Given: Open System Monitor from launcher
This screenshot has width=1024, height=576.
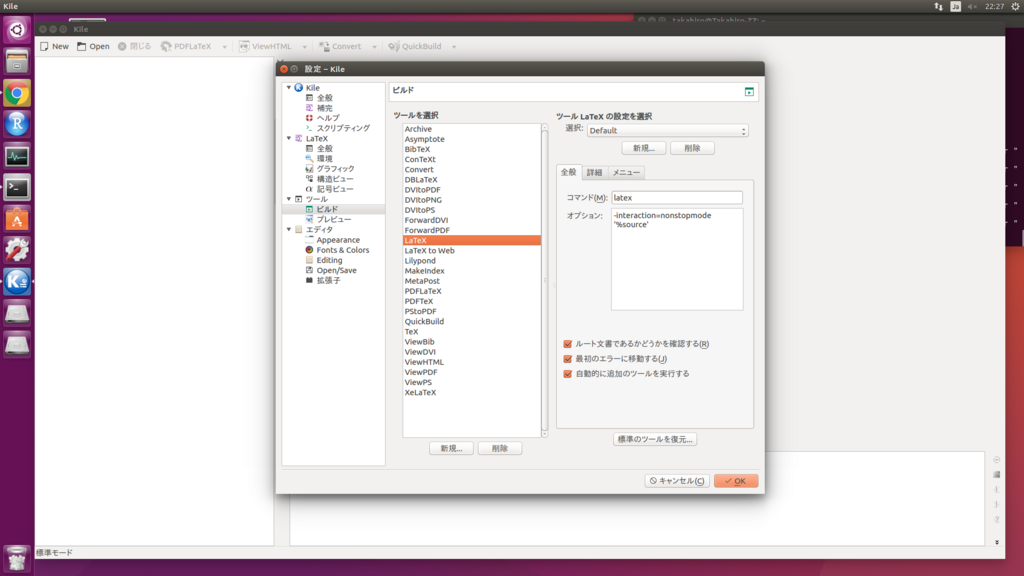Looking at the screenshot, I should pos(16,155).
